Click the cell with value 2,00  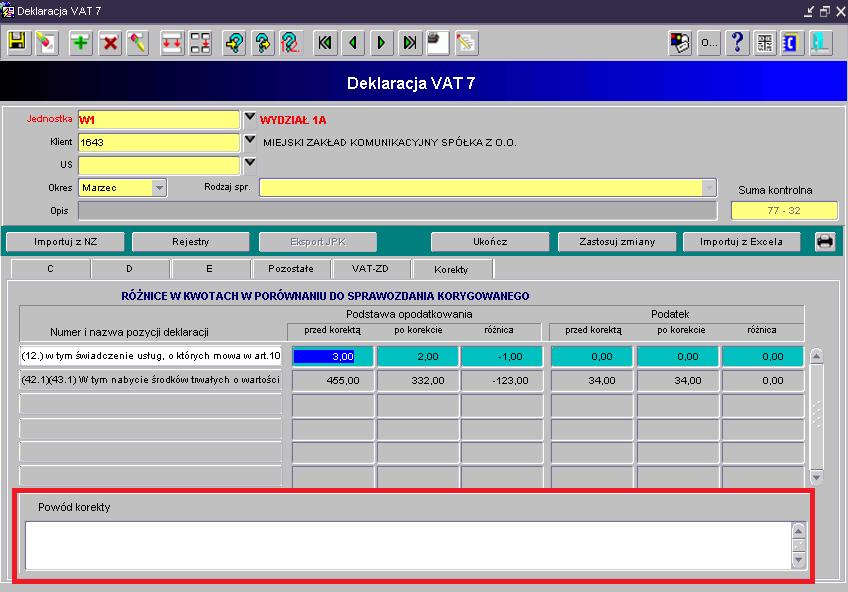click(418, 357)
